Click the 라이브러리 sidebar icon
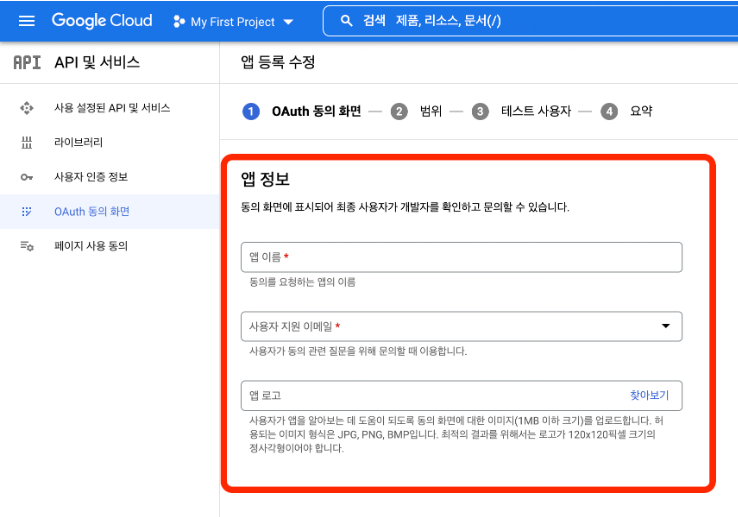The image size is (738, 517). point(27,143)
